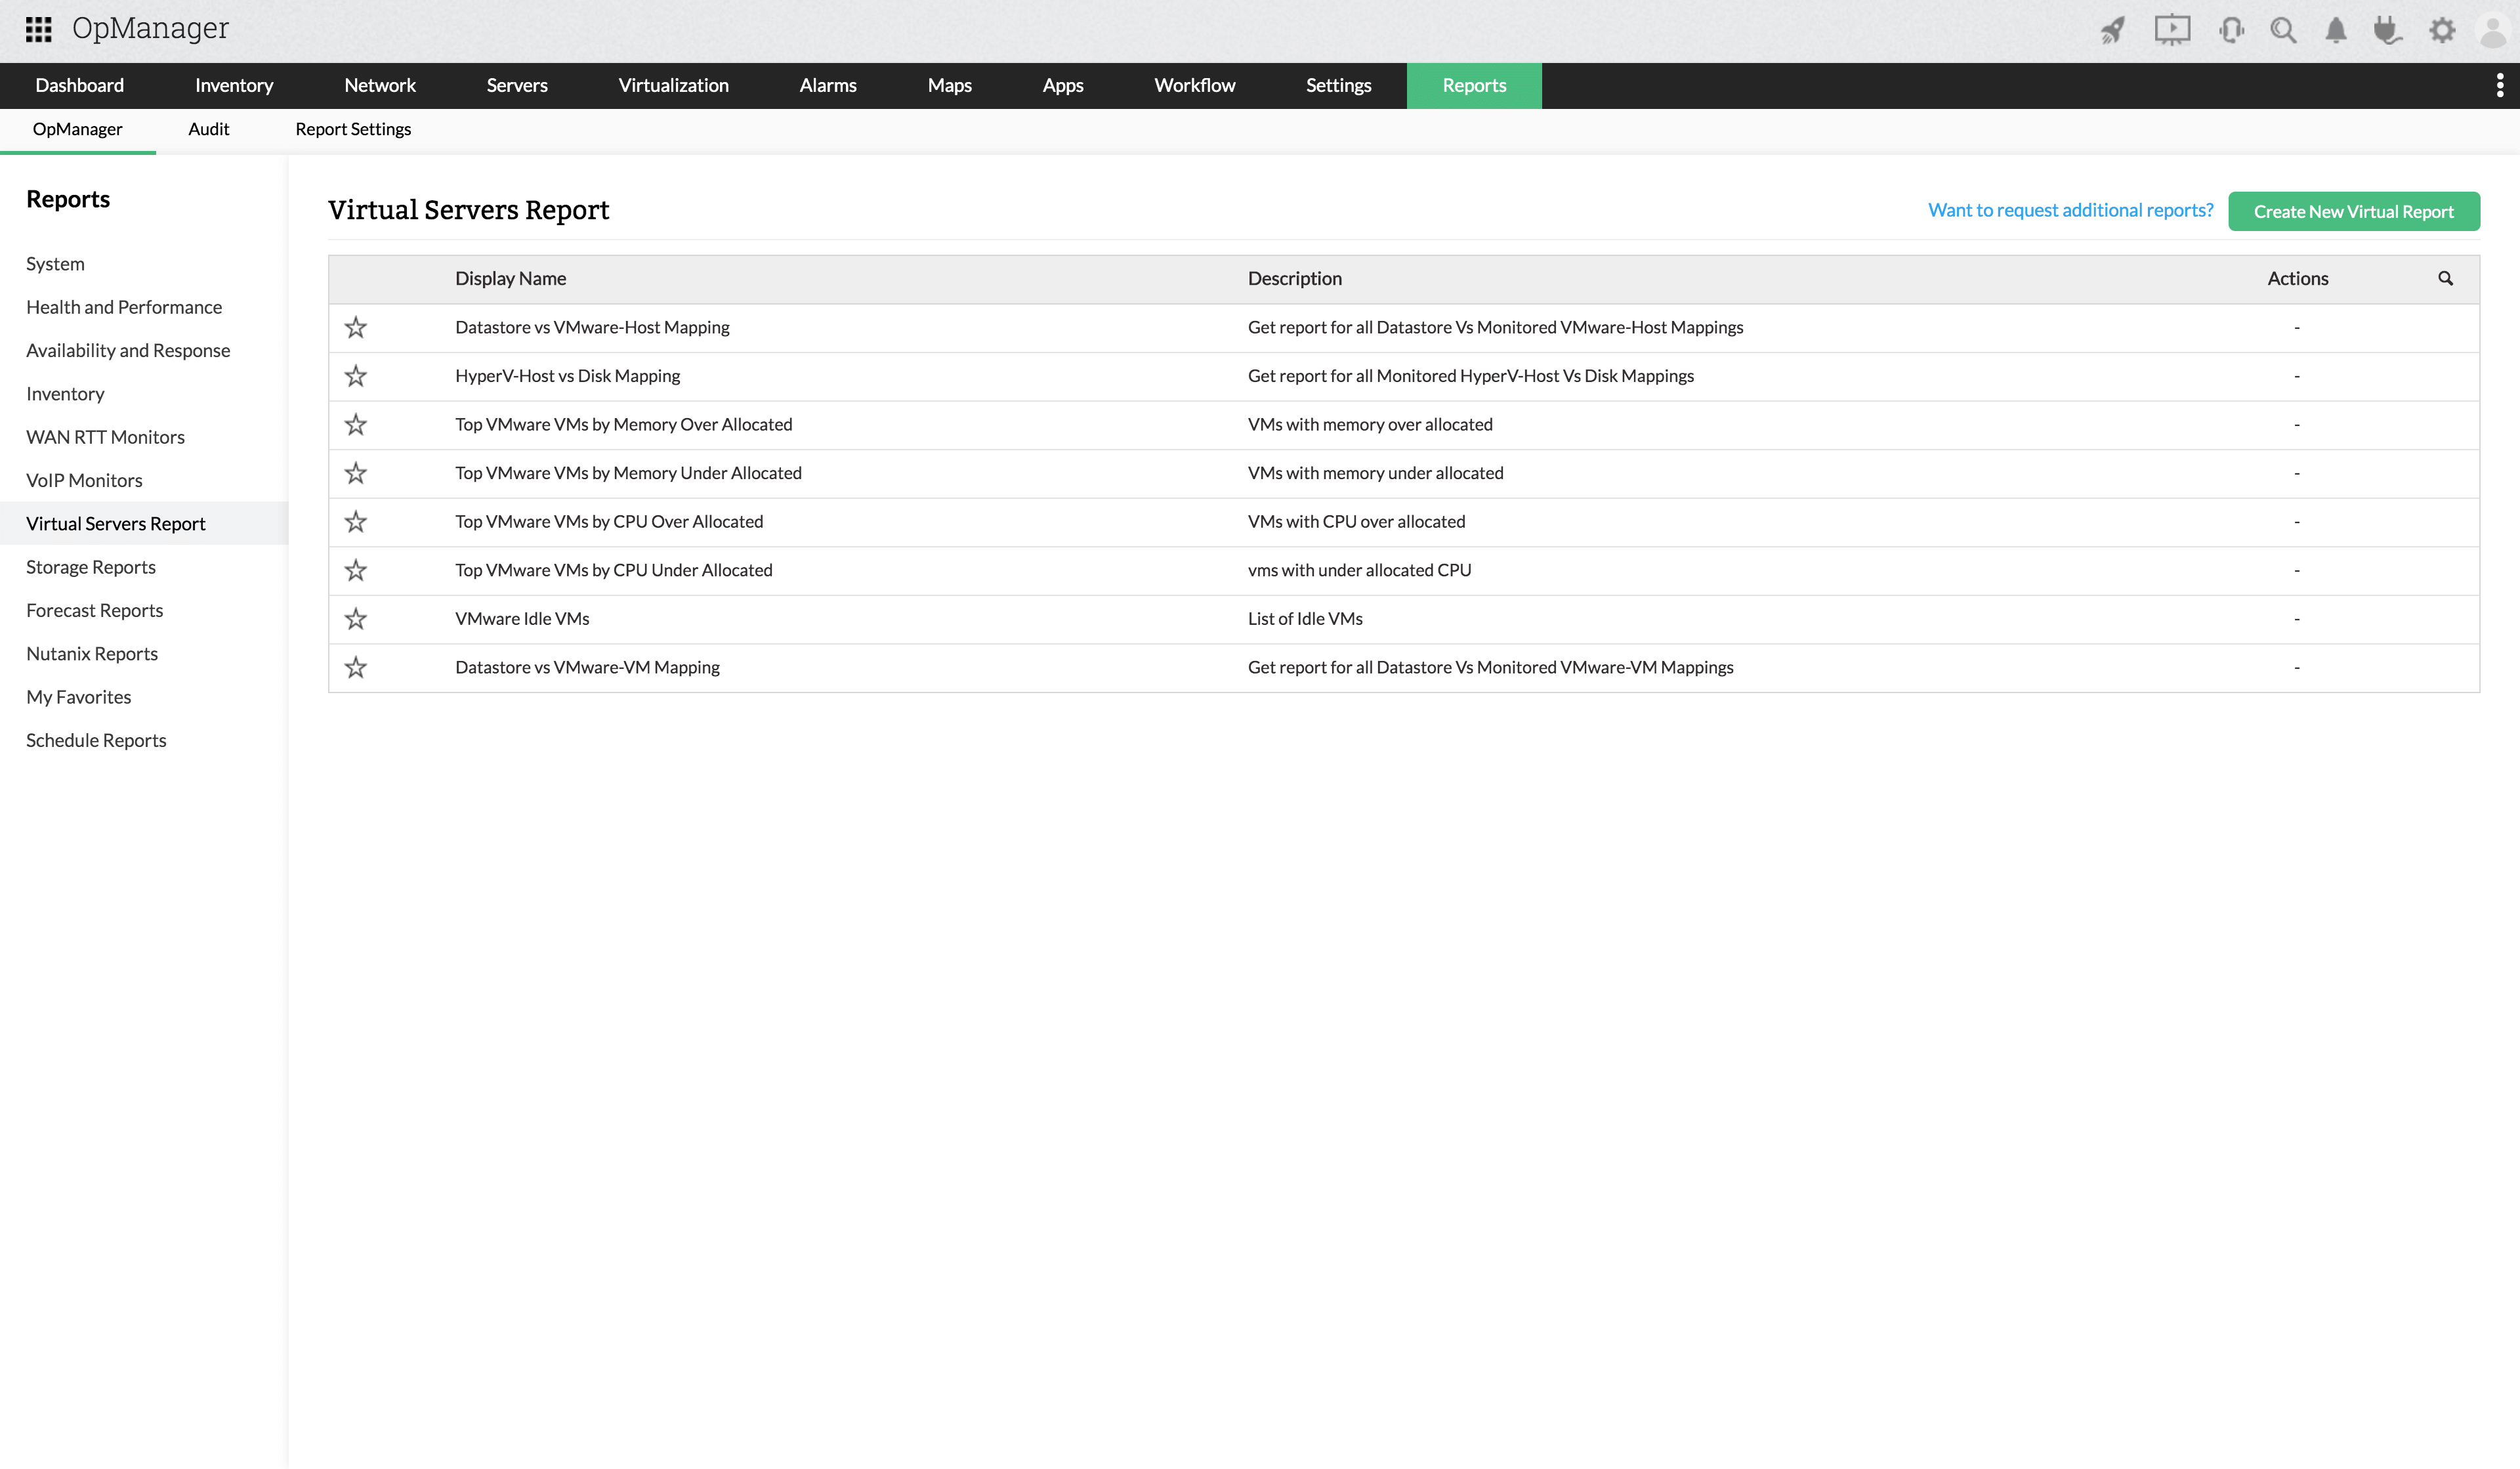The width and height of the screenshot is (2520, 1469).
Task: Select Storage Reports in sidebar
Action: pyautogui.click(x=91, y=567)
